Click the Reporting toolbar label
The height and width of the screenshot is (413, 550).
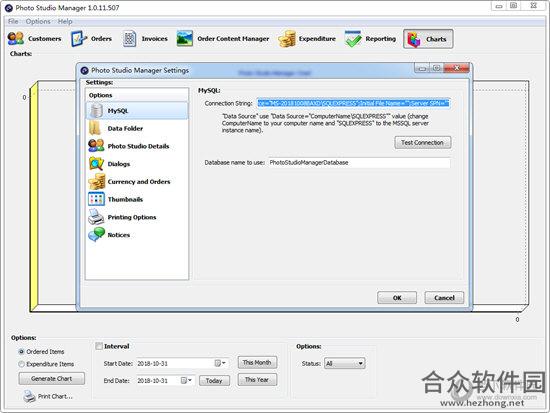(381, 39)
